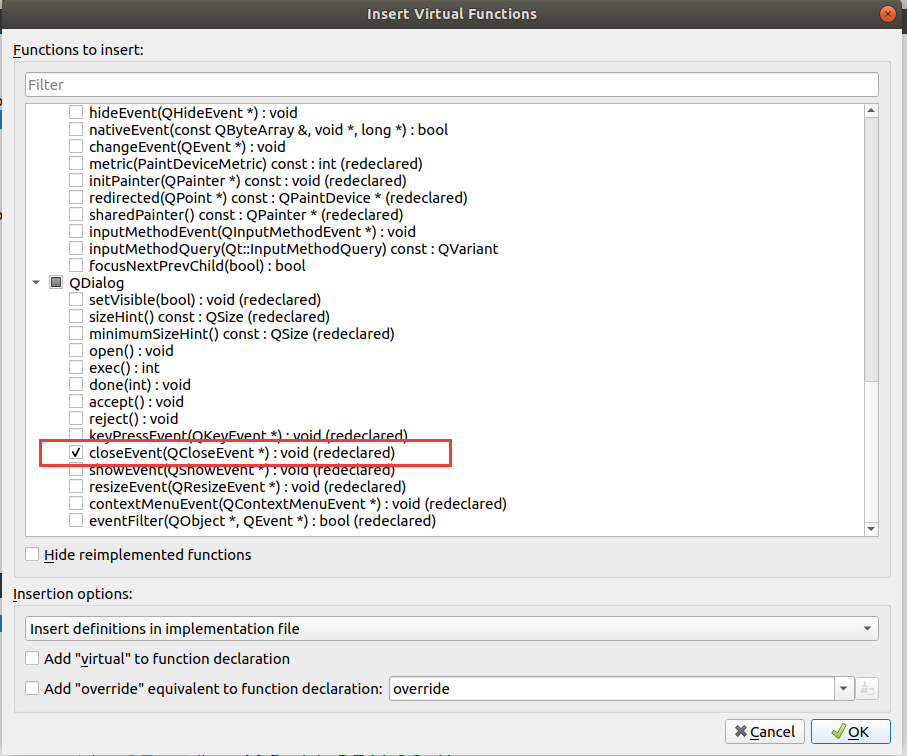Enable inputMethodEvent checkbox
The width and height of the screenshot is (907, 756).
(x=76, y=231)
